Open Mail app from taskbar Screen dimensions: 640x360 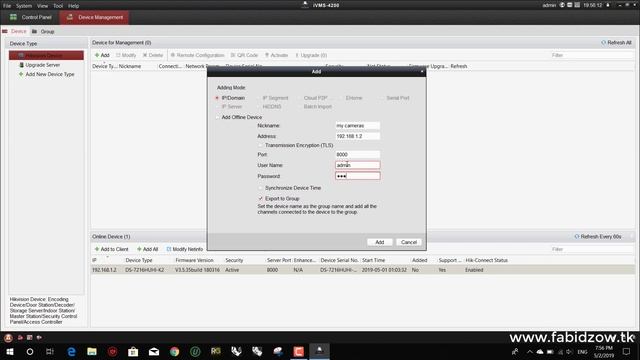154,351
